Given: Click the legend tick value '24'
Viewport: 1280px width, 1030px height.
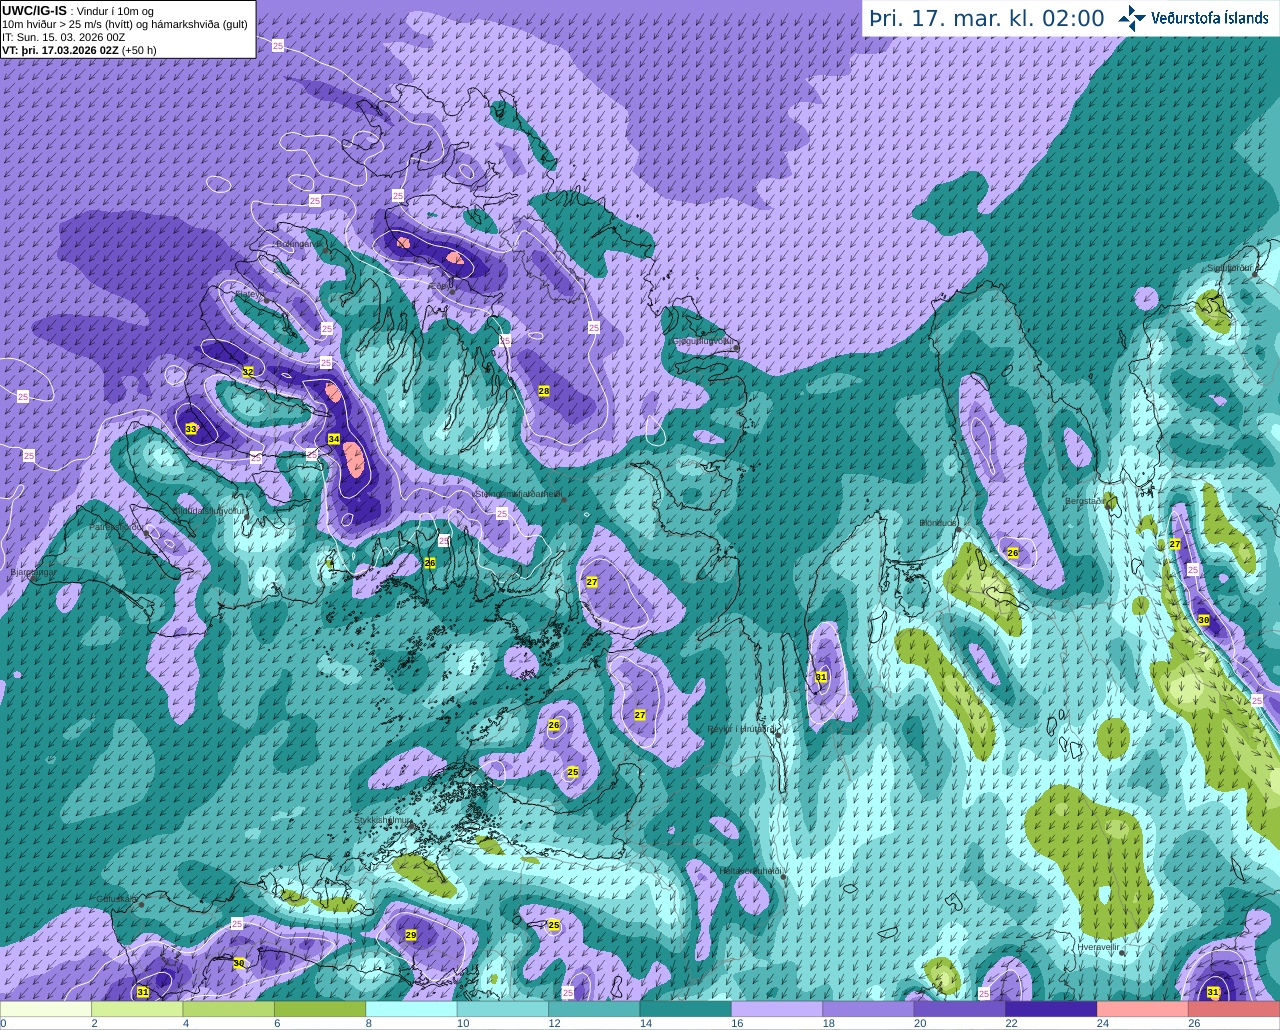Looking at the screenshot, I should [x=1102, y=1023].
